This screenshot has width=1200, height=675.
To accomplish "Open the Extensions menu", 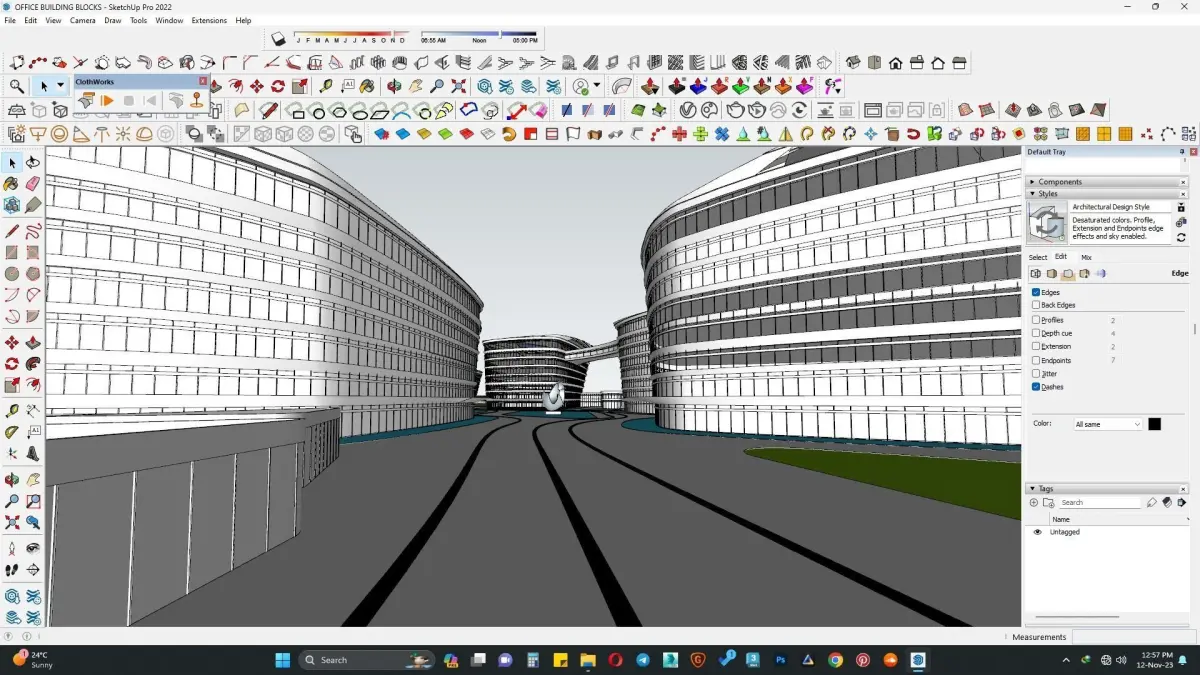I will [x=209, y=20].
